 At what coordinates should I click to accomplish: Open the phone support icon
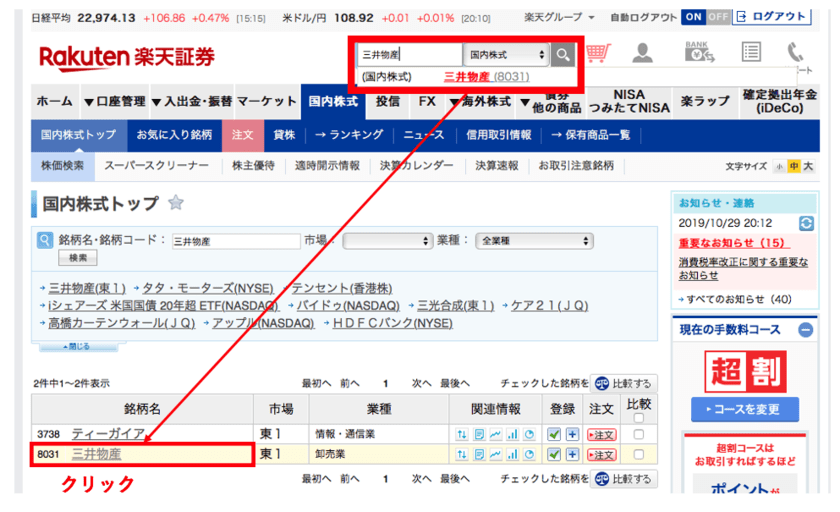[795, 52]
